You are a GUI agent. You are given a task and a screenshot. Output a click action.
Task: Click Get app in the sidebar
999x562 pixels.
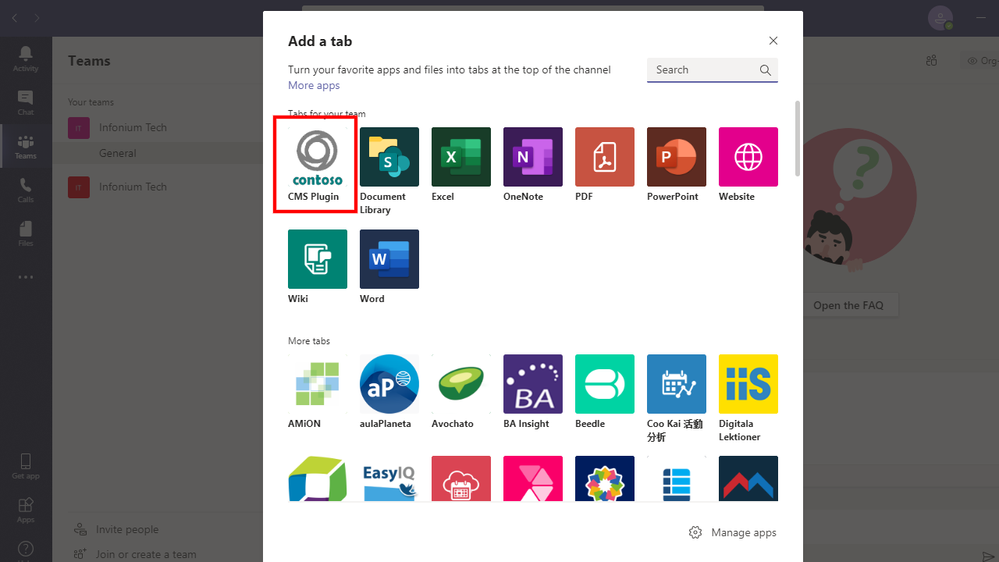tap(25, 466)
